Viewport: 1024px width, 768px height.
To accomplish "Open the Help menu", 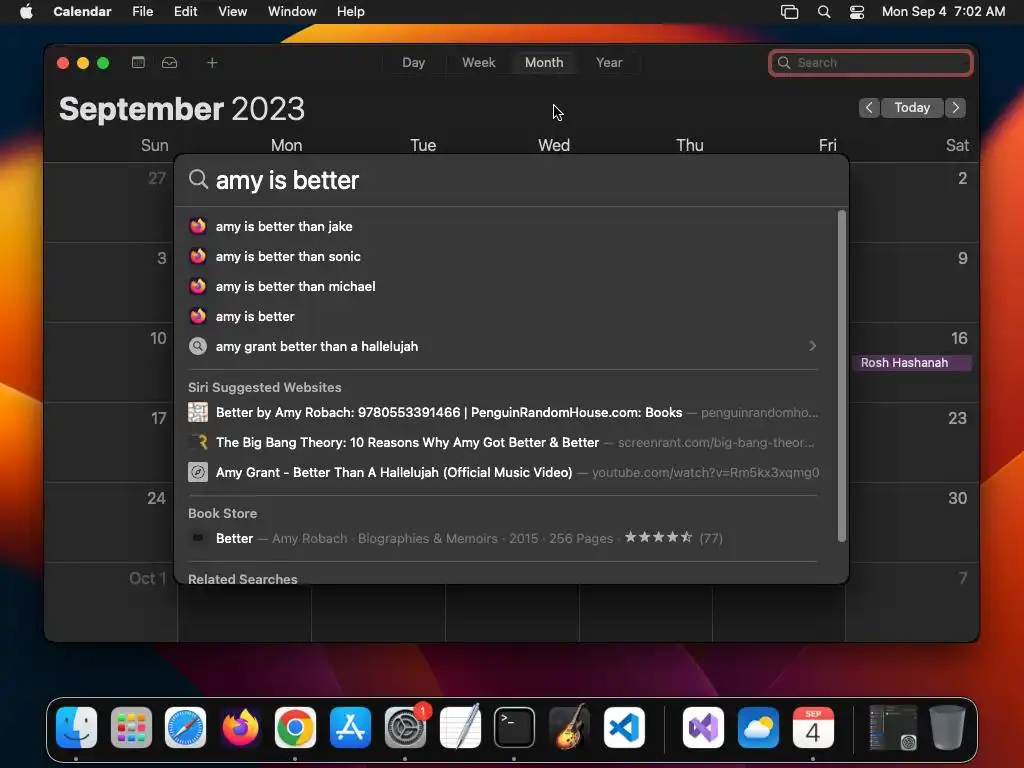I will pyautogui.click(x=351, y=12).
